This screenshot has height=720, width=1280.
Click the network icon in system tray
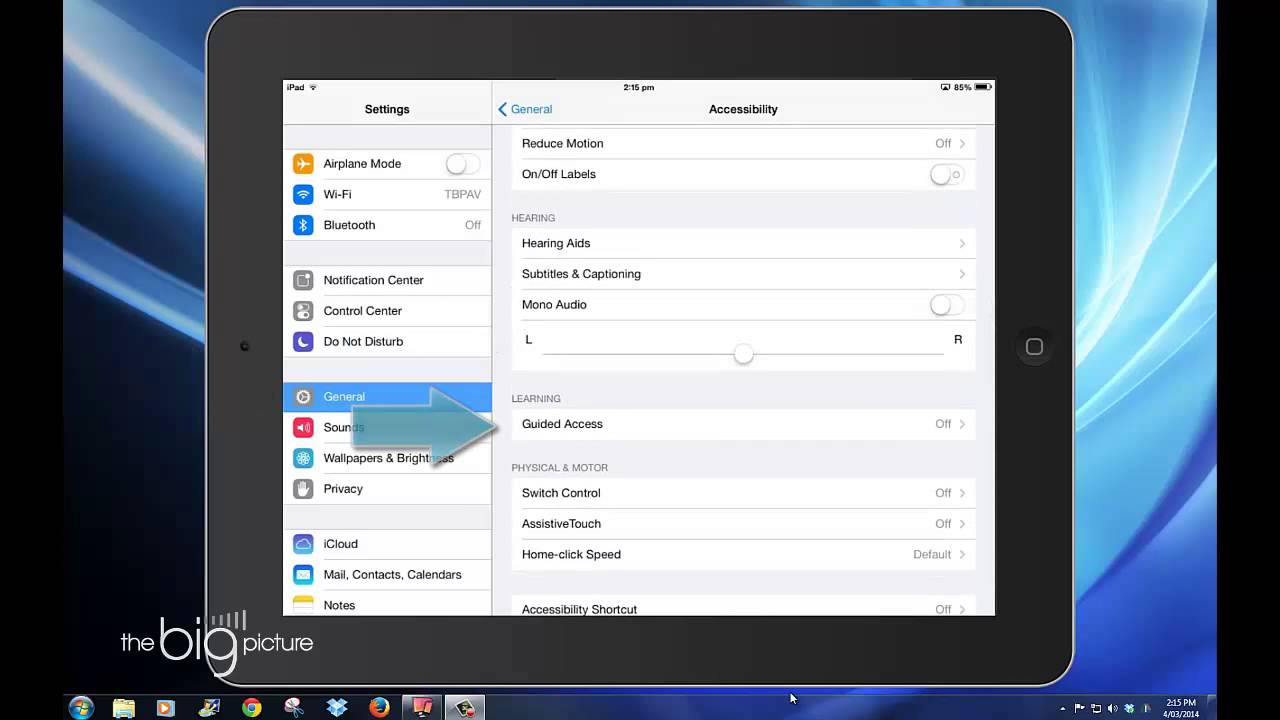[x=1097, y=708]
